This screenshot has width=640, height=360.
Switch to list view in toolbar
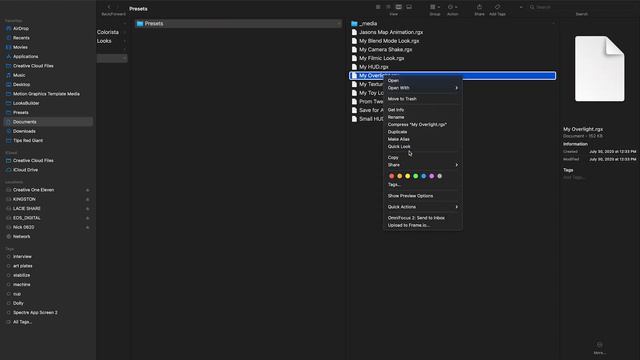click(388, 7)
